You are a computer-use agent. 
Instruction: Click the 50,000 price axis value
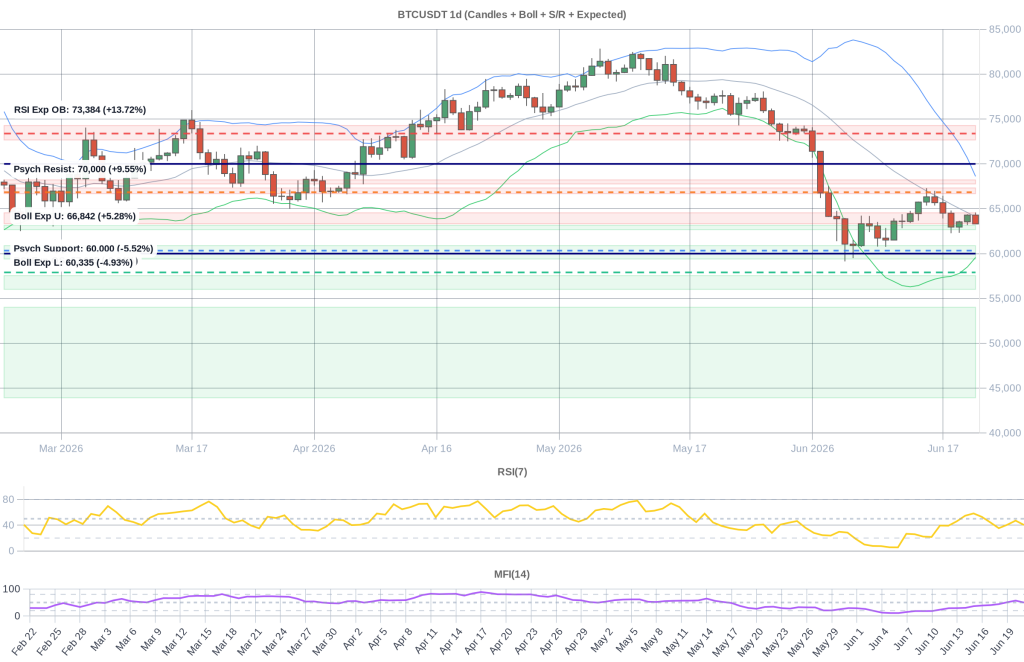(1004, 343)
